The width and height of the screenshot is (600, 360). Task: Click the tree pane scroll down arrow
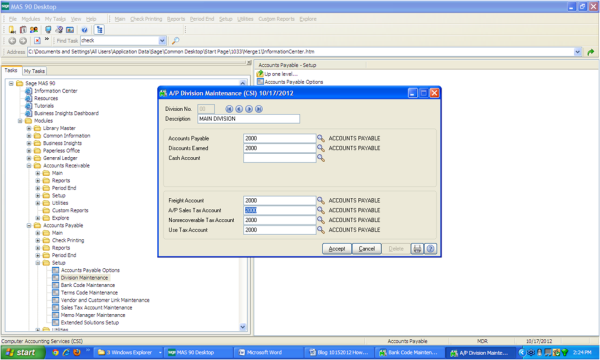pyautogui.click(x=243, y=327)
